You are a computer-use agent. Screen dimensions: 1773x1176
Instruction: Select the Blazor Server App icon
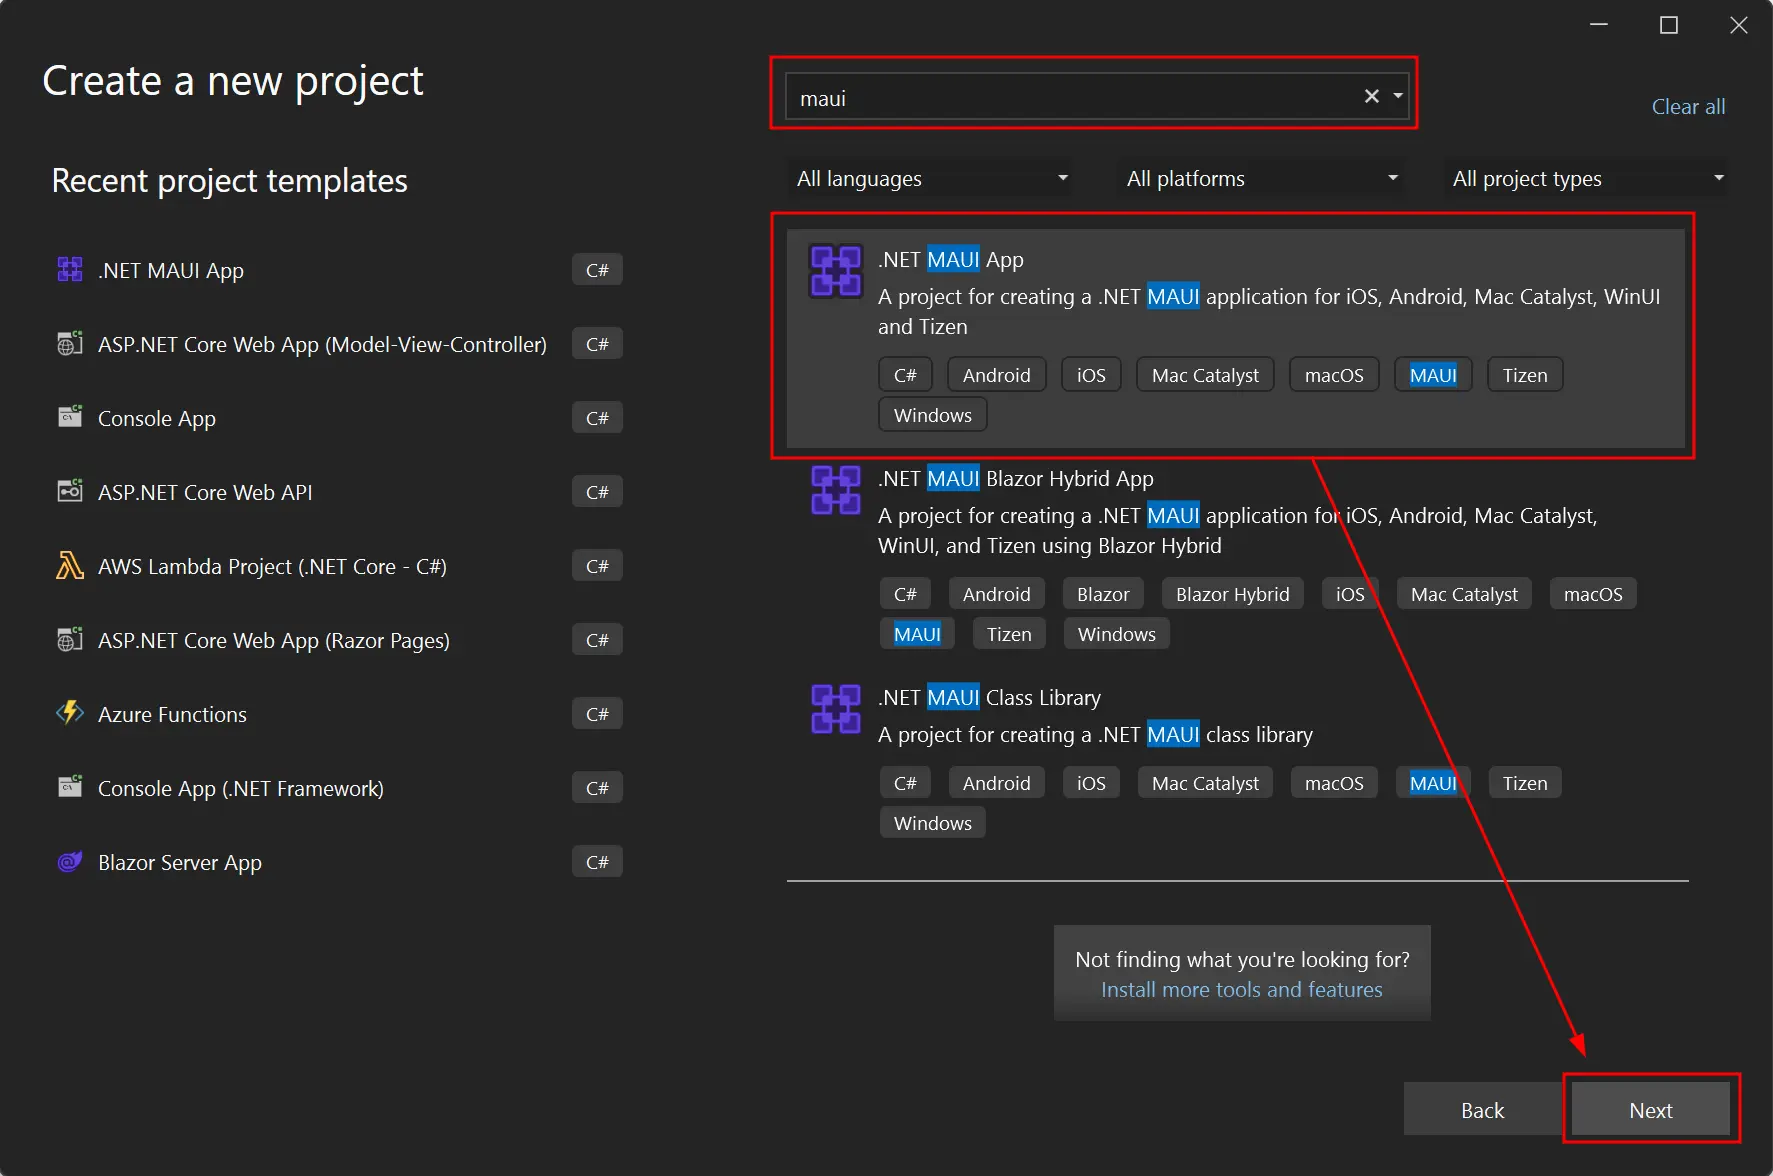click(x=70, y=862)
